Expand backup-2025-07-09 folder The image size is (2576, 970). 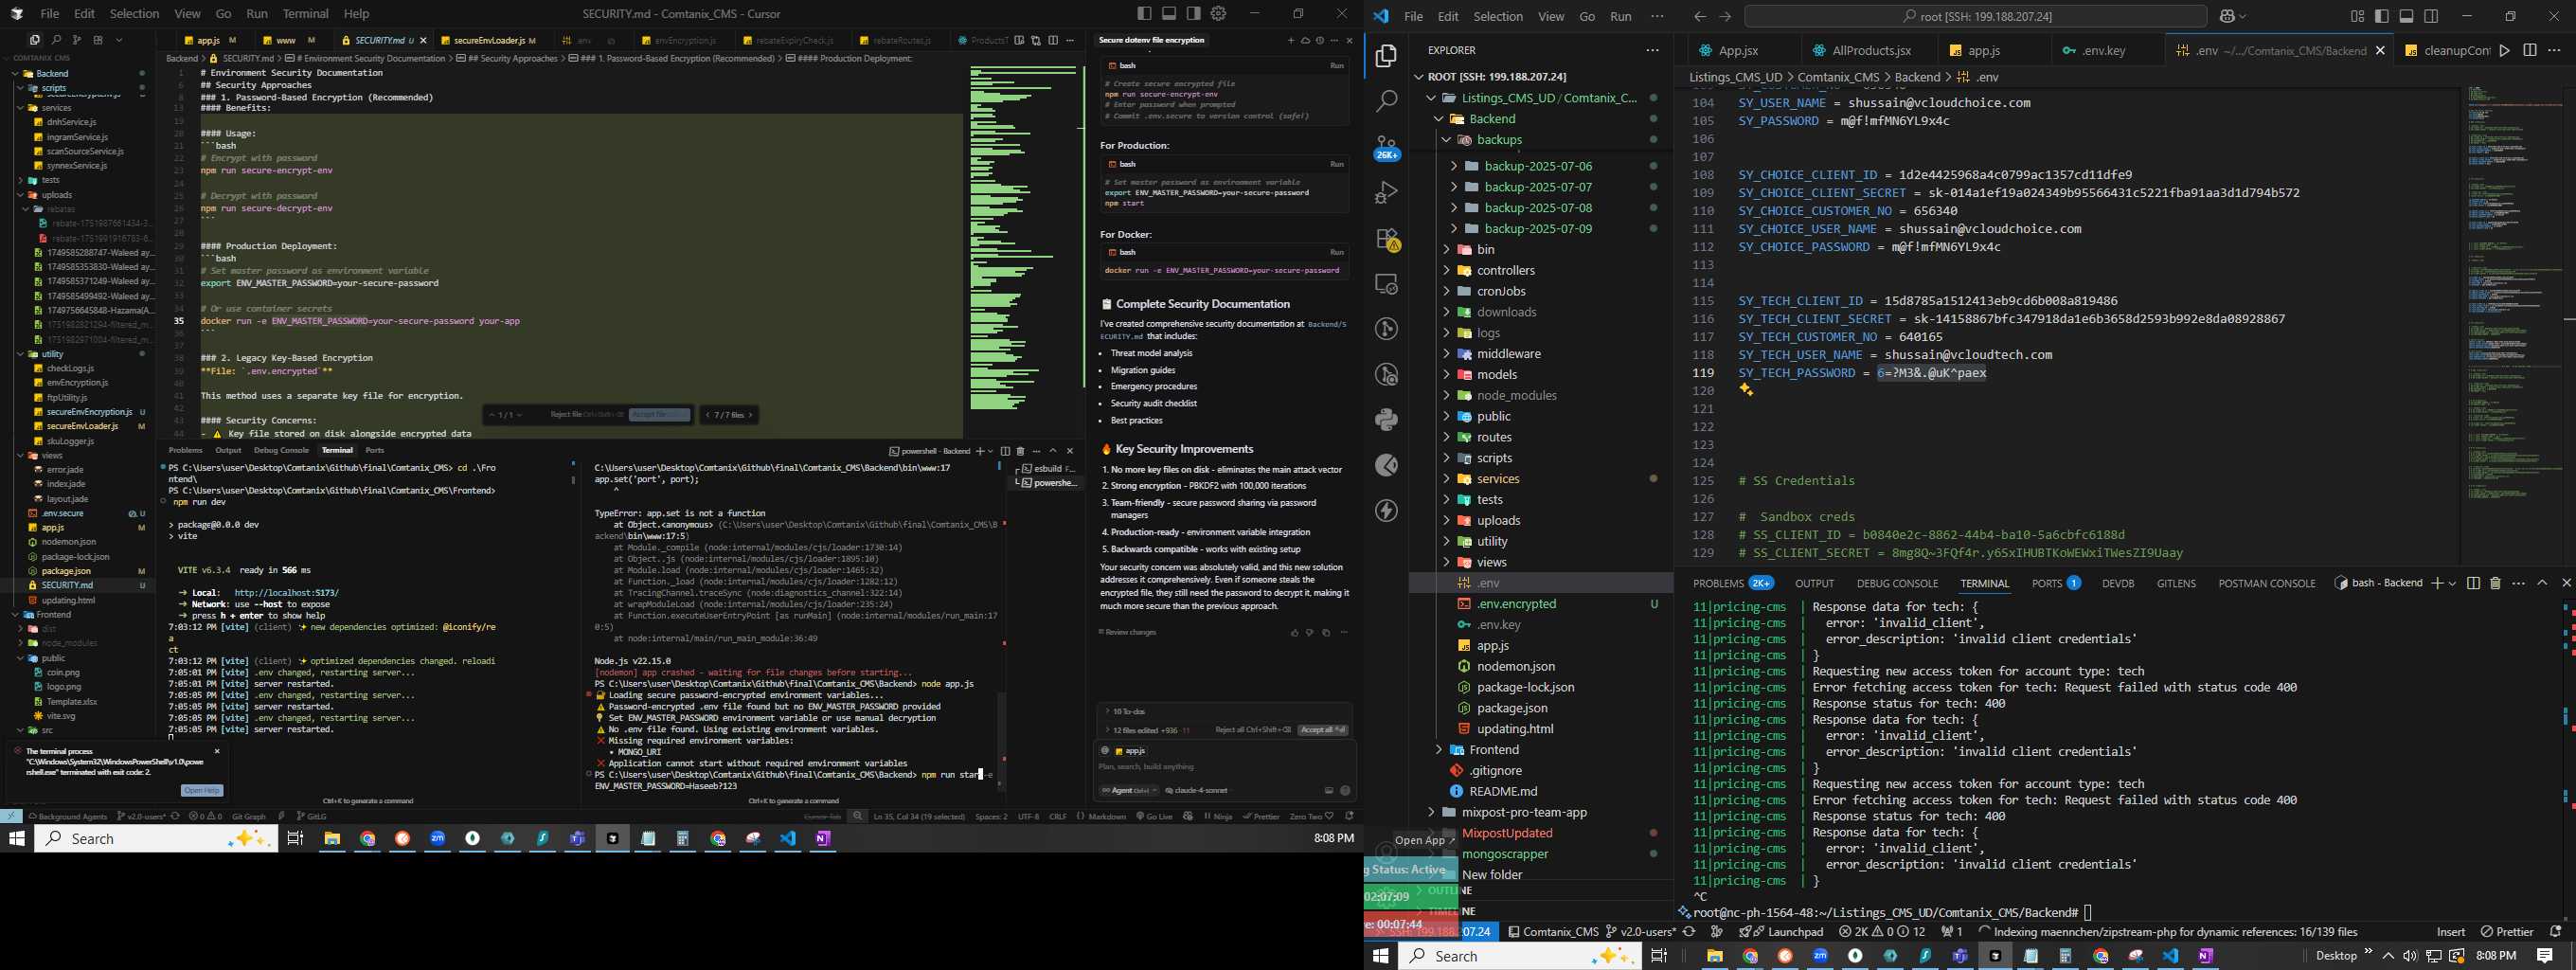tap(1453, 229)
